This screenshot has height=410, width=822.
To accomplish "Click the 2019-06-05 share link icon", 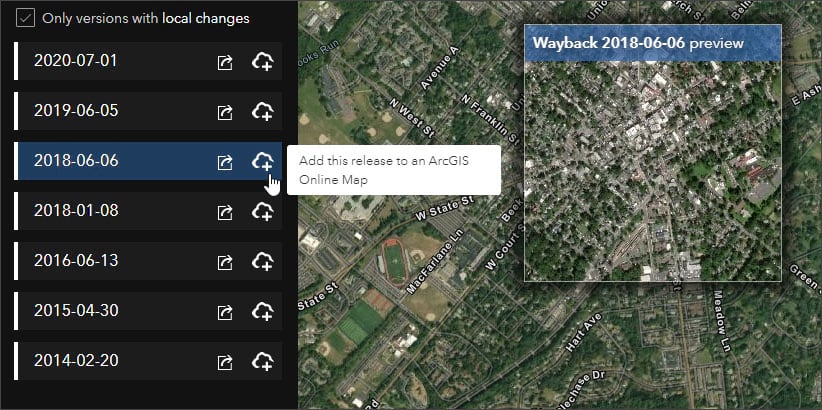I will click(225, 112).
